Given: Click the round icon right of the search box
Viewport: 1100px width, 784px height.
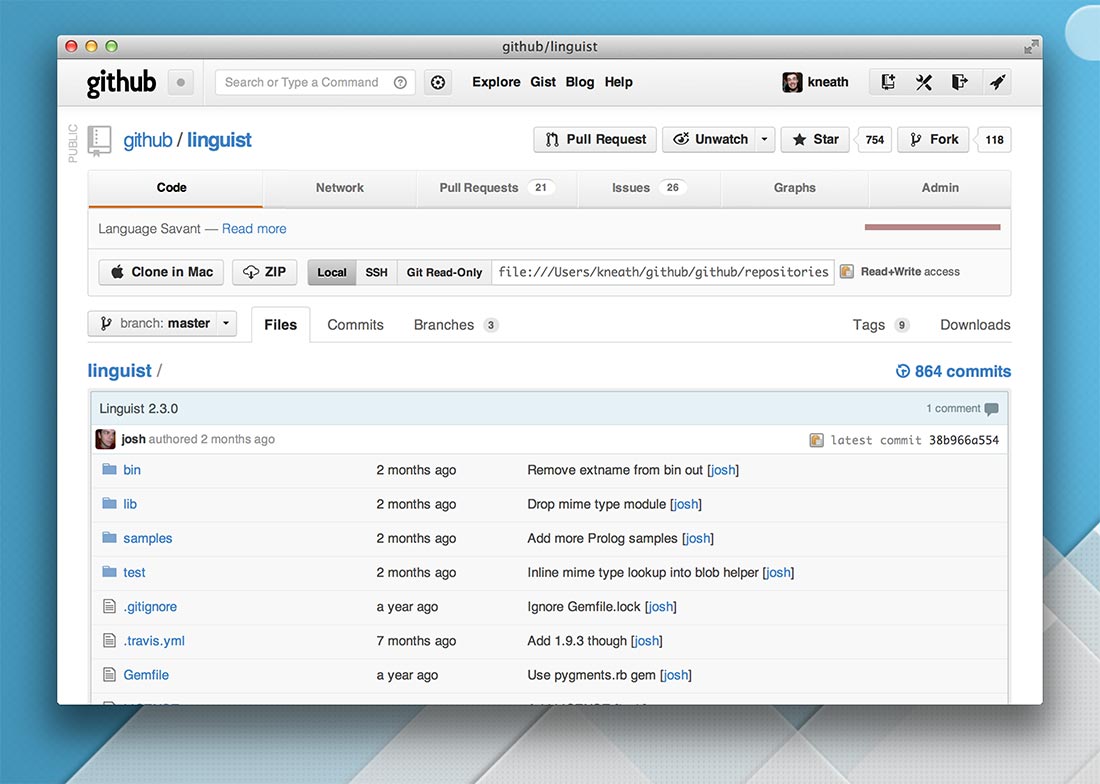Looking at the screenshot, I should tap(438, 83).
